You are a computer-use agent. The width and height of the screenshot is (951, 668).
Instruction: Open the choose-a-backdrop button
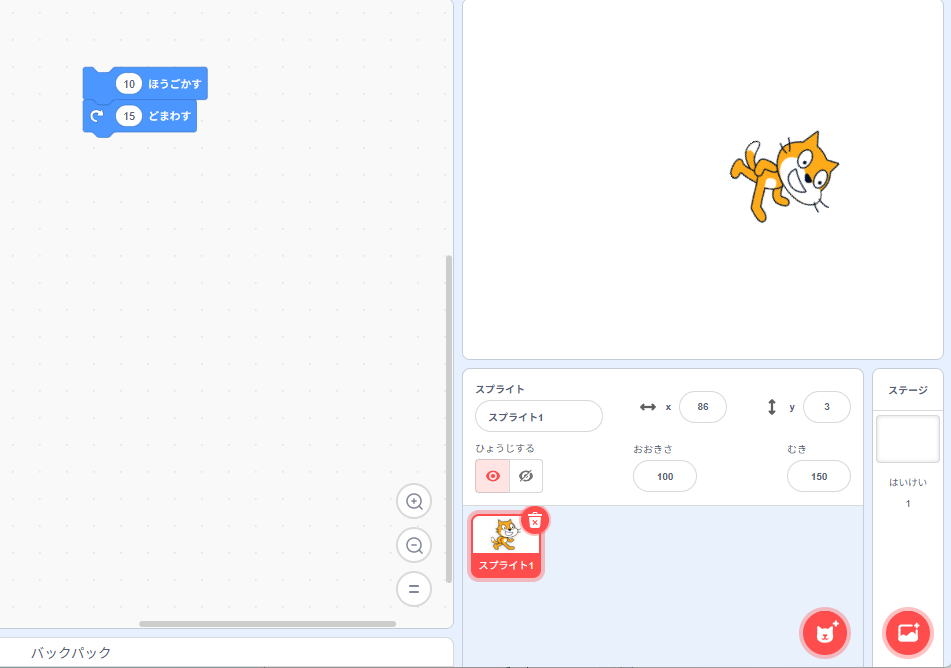point(908,633)
